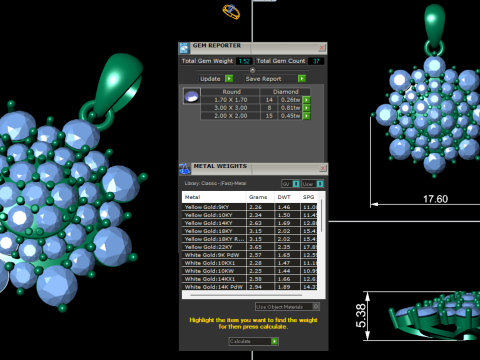Toggle the User option in Metal Weights
The width and height of the screenshot is (480, 360).
tap(312, 184)
